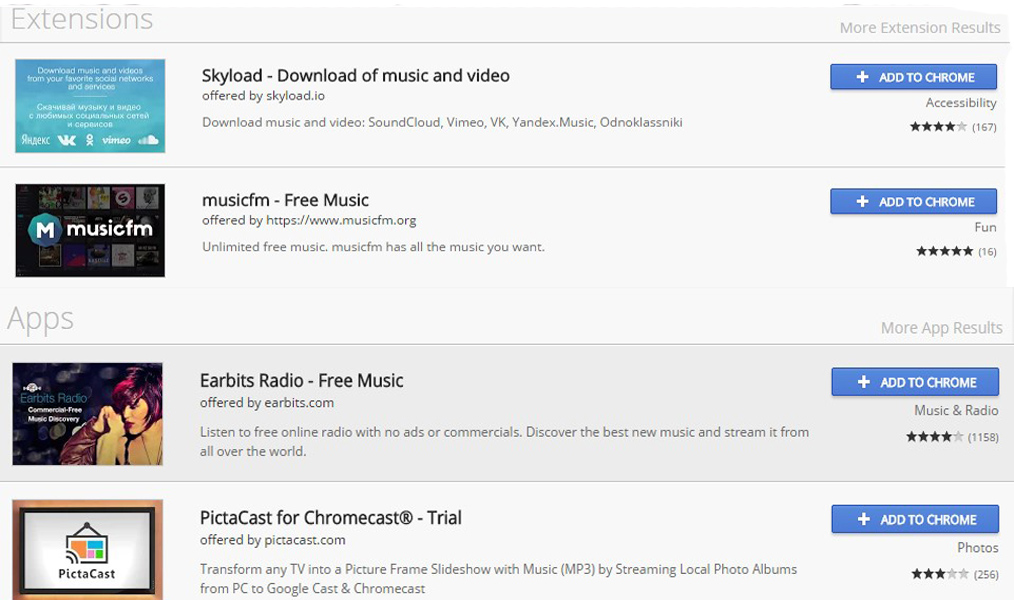
Task: Add PictaCast for Chromecast to Chrome
Action: coord(914,519)
